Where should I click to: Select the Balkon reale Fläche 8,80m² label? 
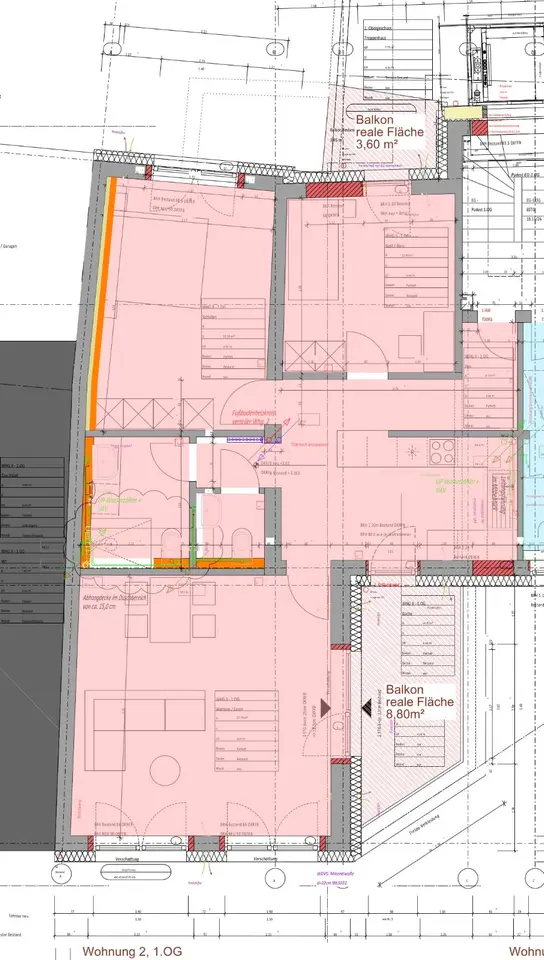(x=419, y=702)
